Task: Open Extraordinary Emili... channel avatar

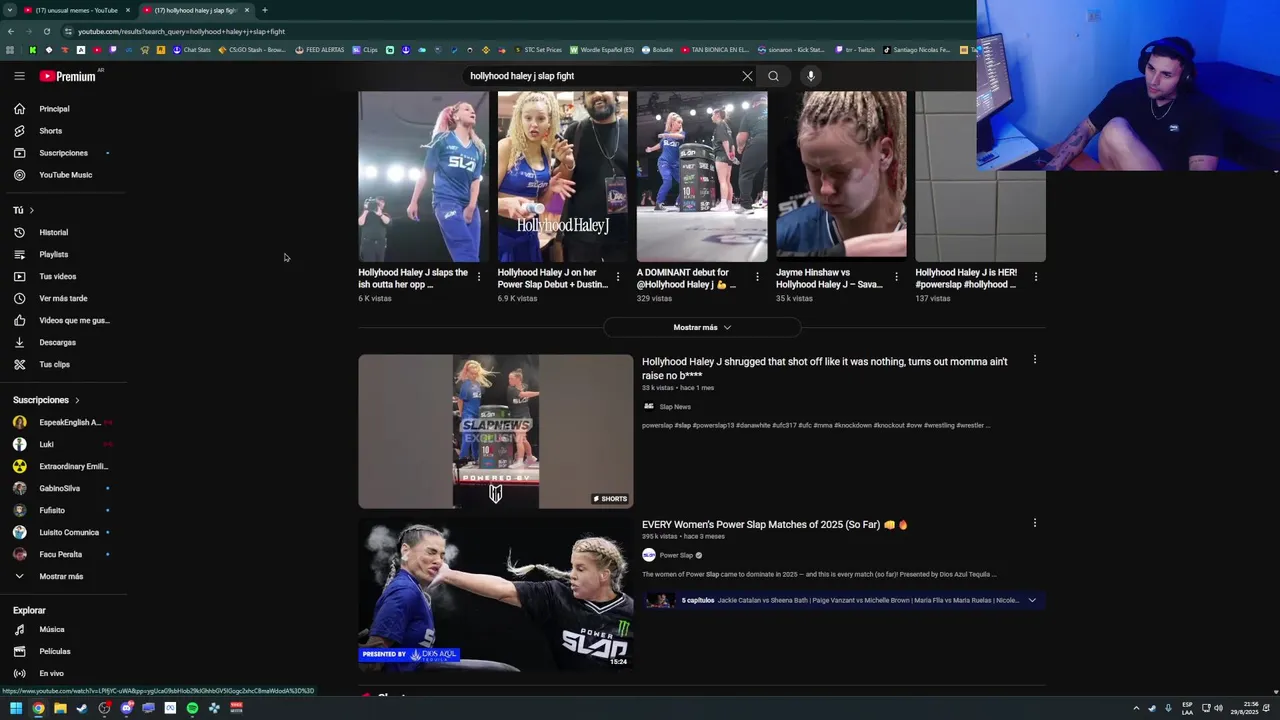Action: (x=19, y=466)
